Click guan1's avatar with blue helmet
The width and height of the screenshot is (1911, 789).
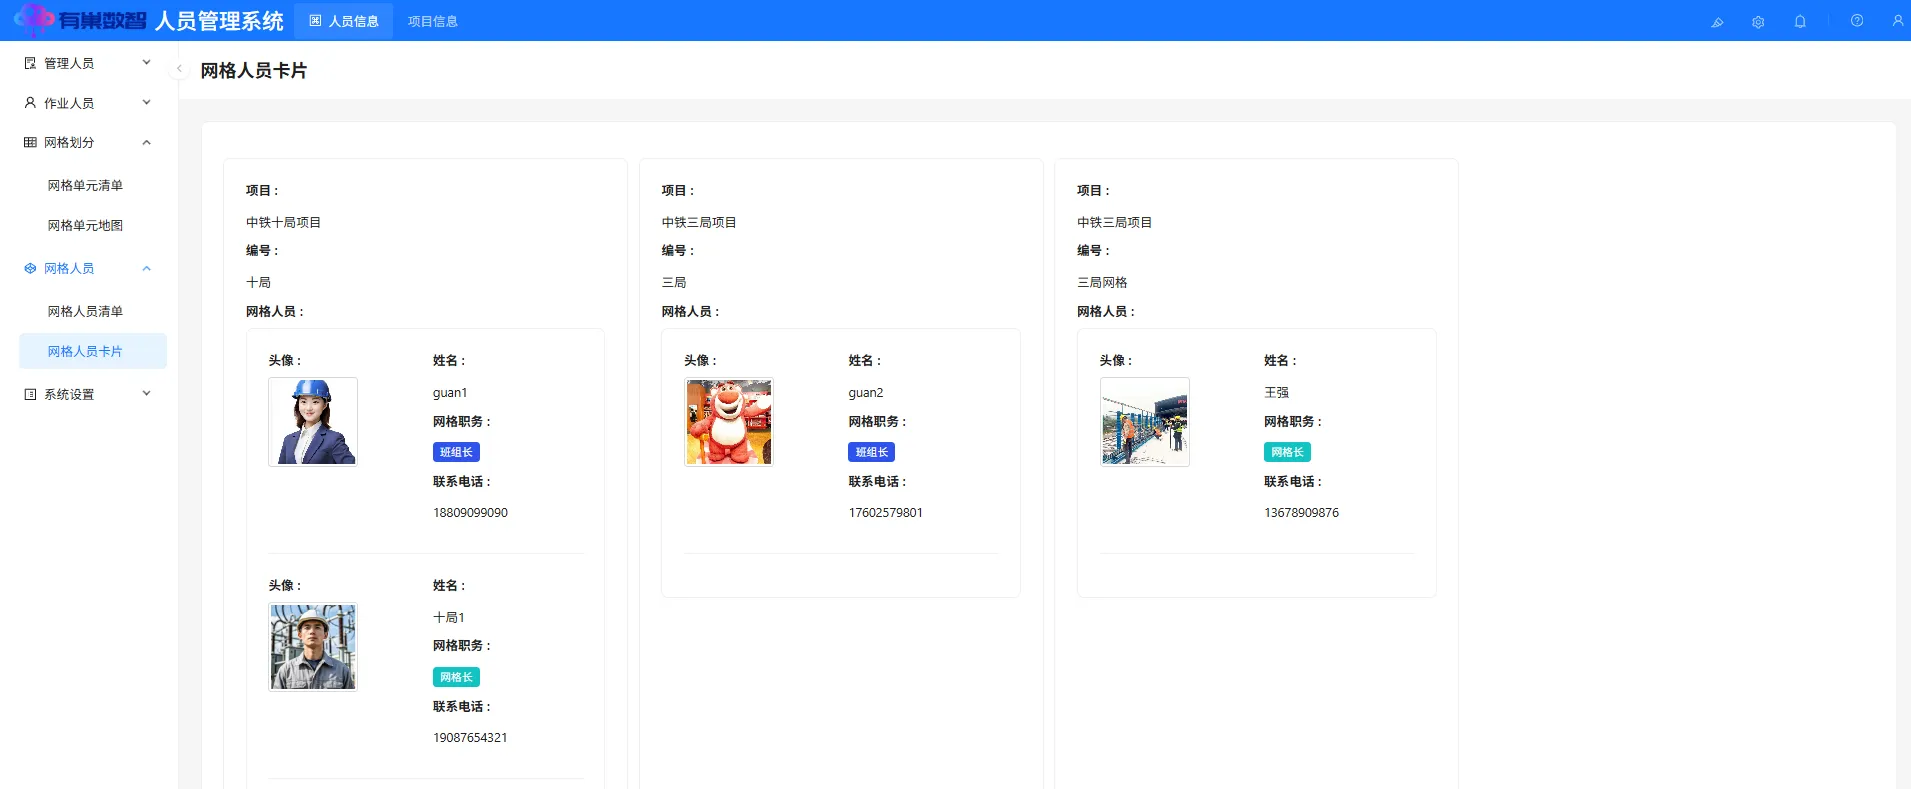point(313,421)
